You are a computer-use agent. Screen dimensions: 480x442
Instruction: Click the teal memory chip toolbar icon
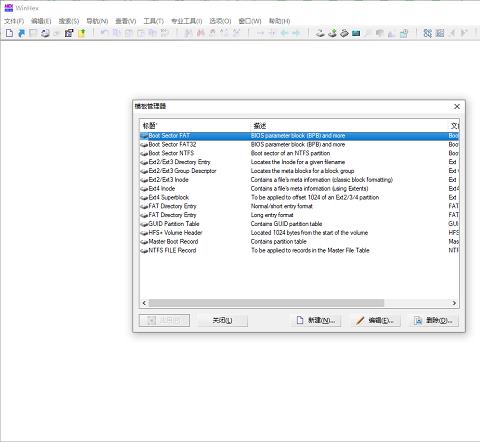(356, 33)
